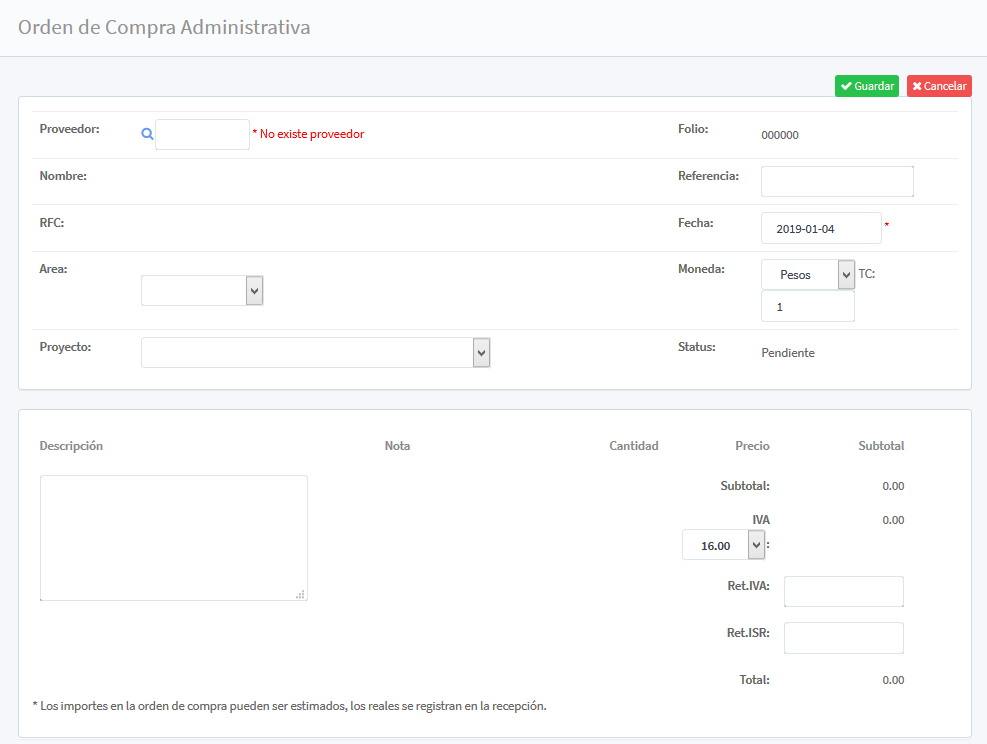Focus the Proveedor code input box
The image size is (987, 744).
[x=202, y=135]
